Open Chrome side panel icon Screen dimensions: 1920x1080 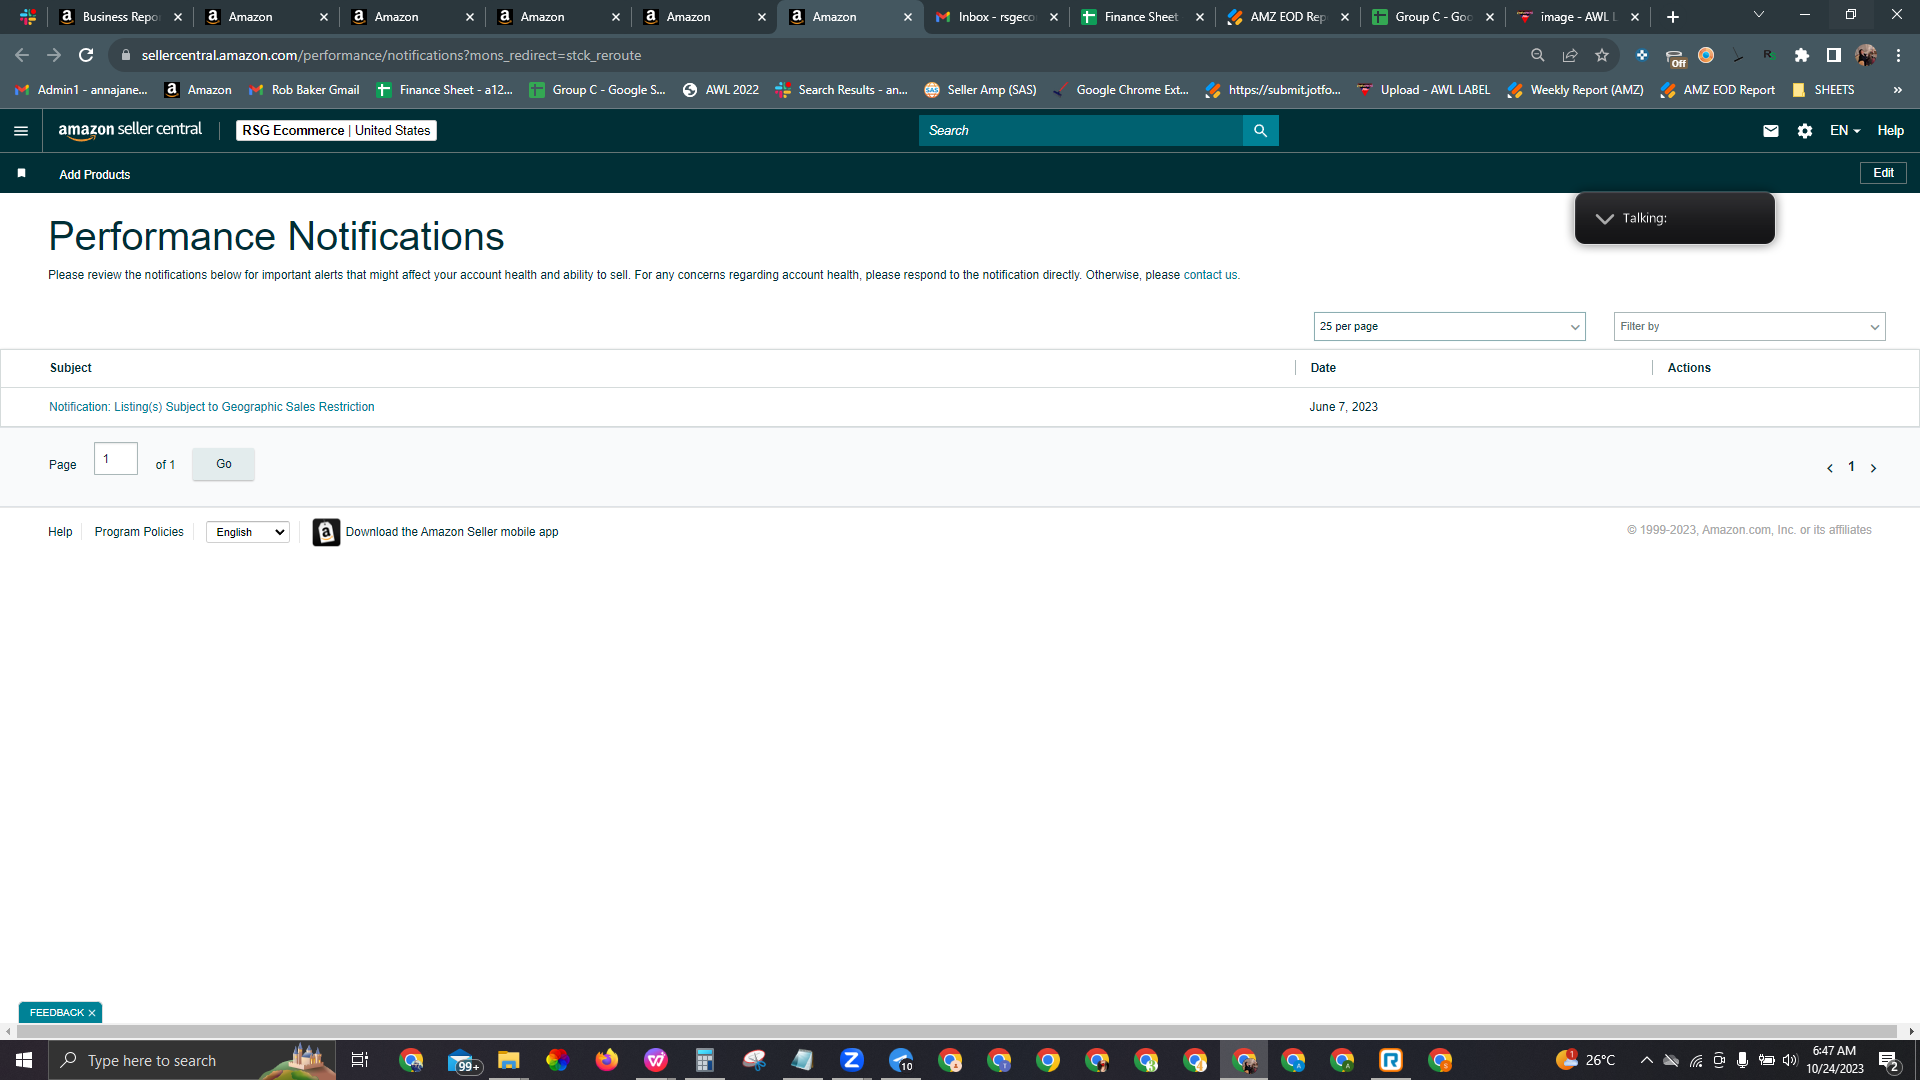pos(1834,55)
